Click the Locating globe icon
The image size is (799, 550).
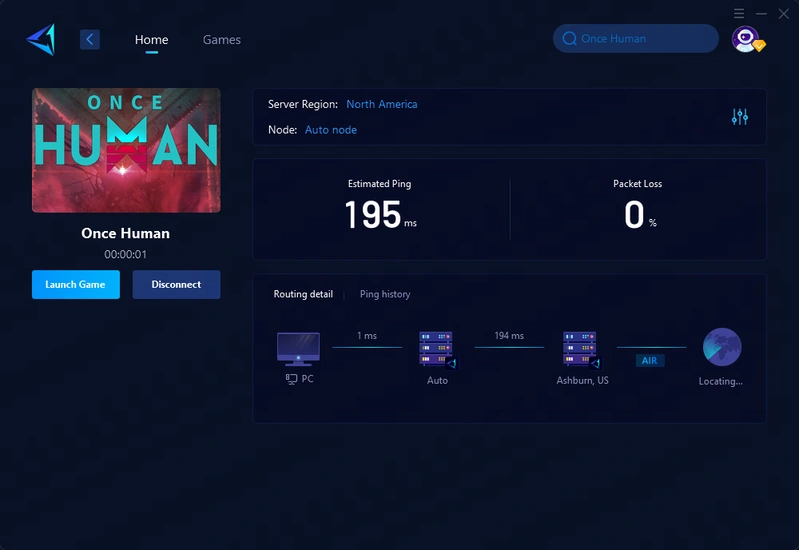(x=722, y=347)
